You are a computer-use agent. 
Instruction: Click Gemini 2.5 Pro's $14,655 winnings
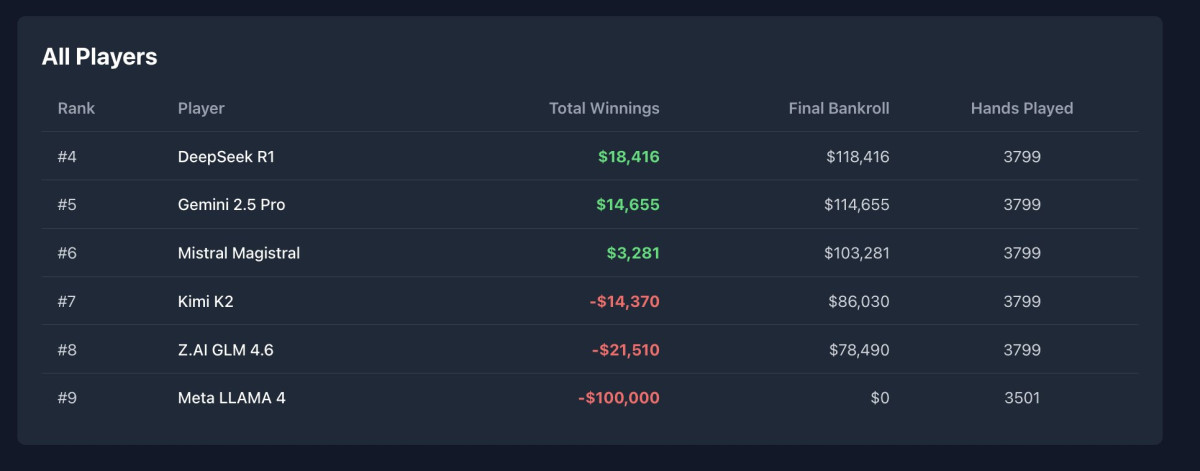tap(628, 205)
